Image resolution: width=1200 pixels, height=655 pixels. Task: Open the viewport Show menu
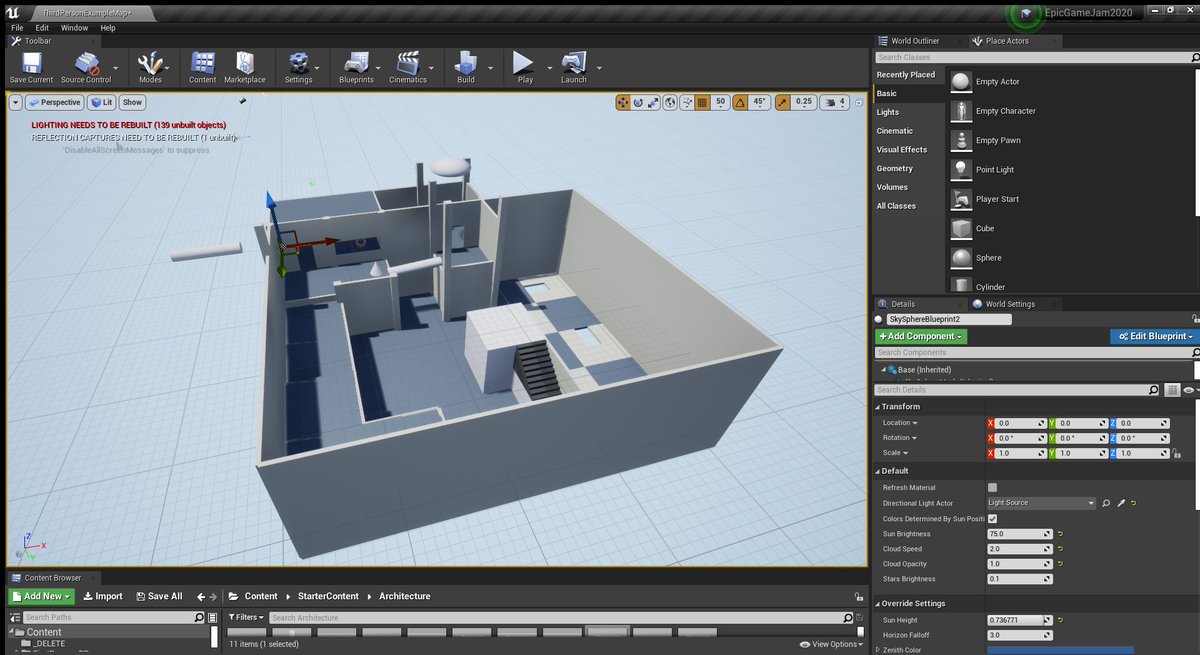(x=132, y=102)
